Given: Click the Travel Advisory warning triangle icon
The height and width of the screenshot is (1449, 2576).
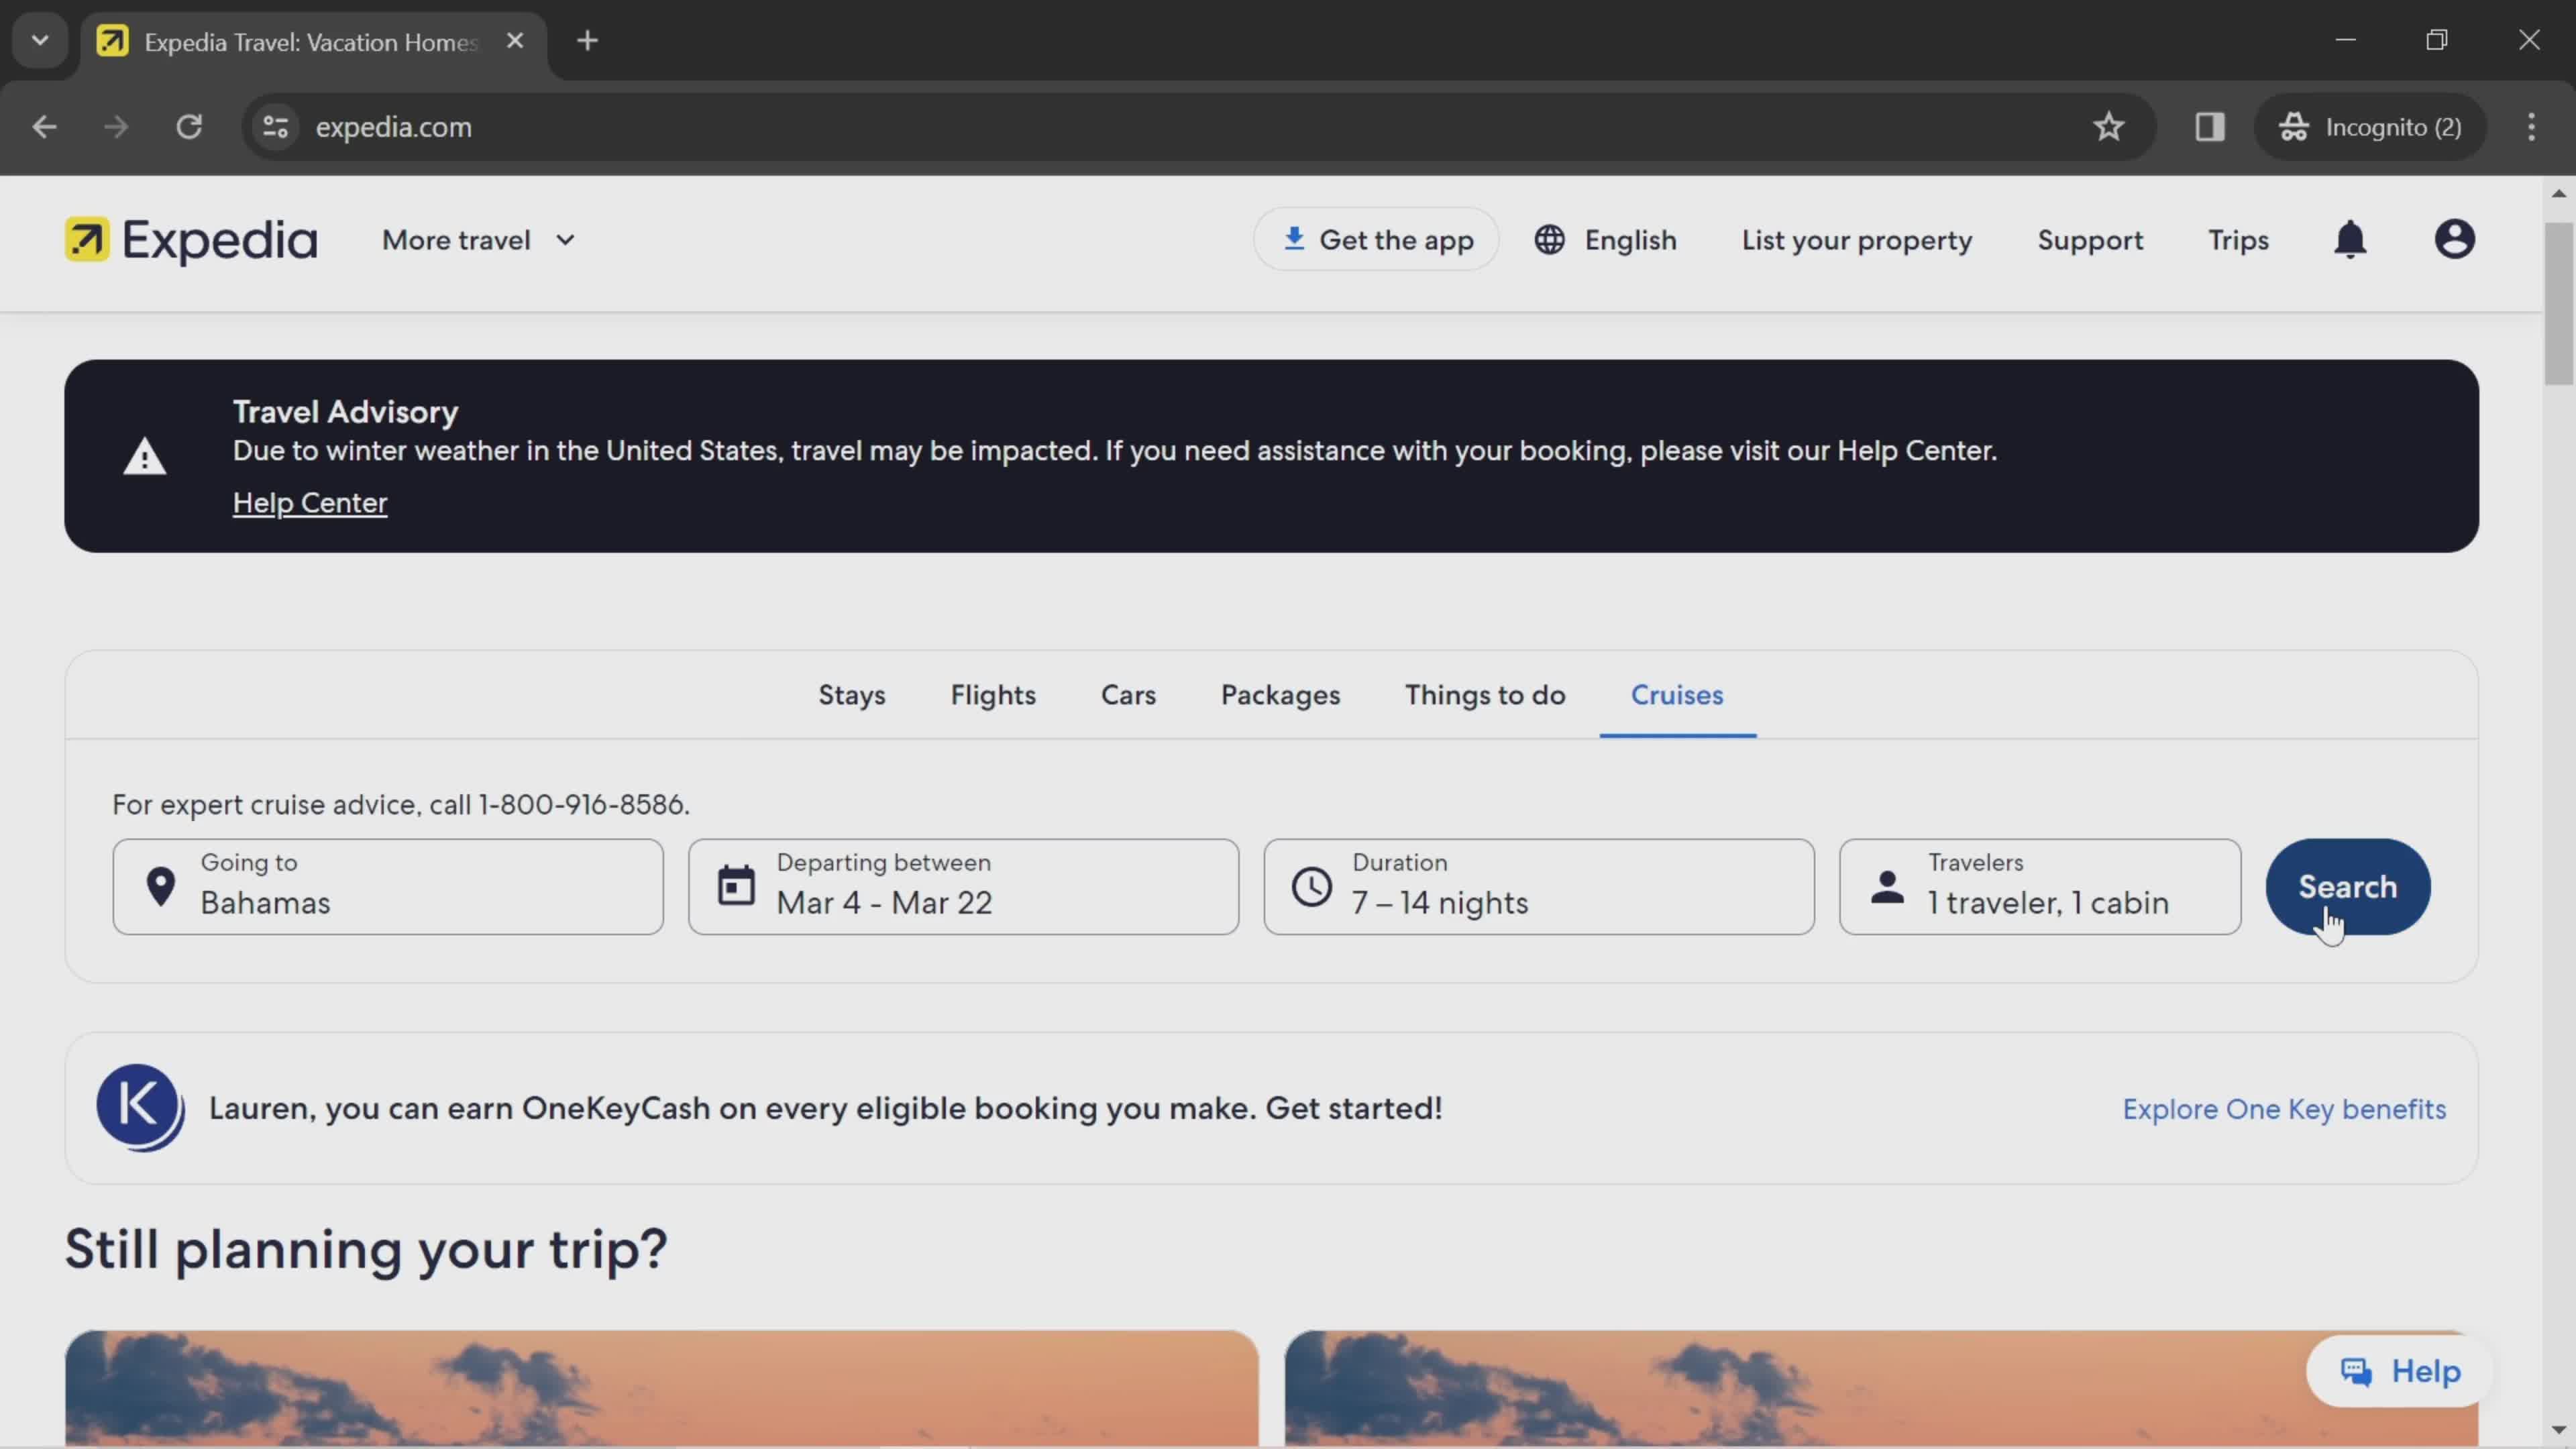Looking at the screenshot, I should [x=145, y=457].
